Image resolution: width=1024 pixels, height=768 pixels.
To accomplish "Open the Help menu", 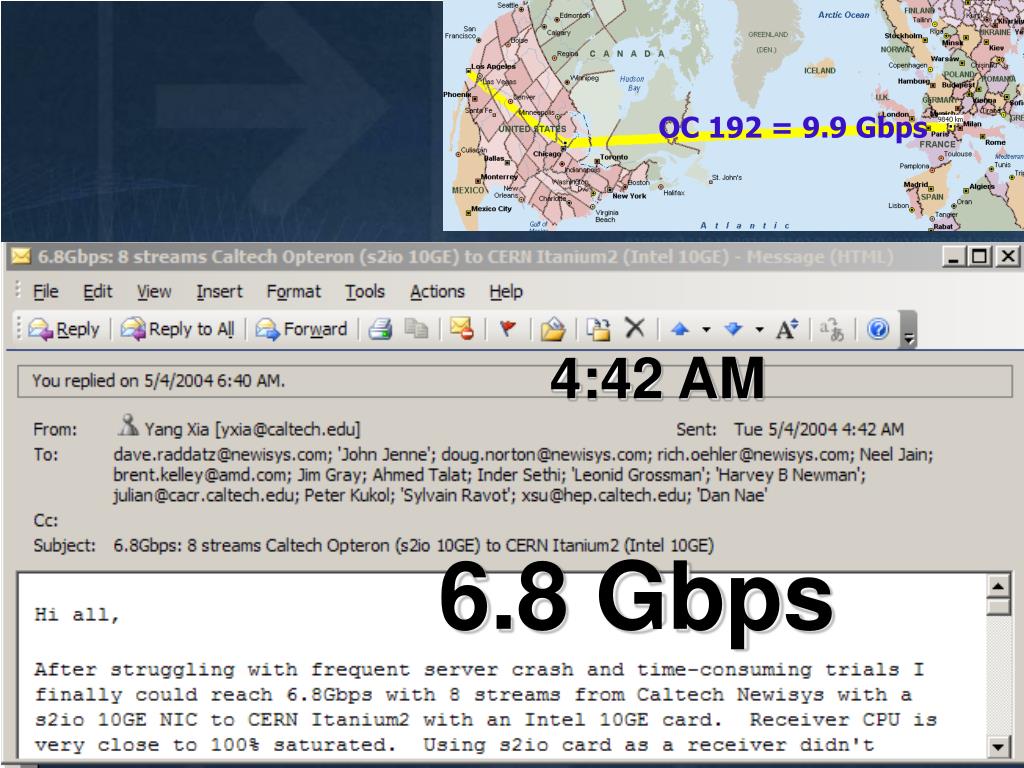I will (x=506, y=291).
